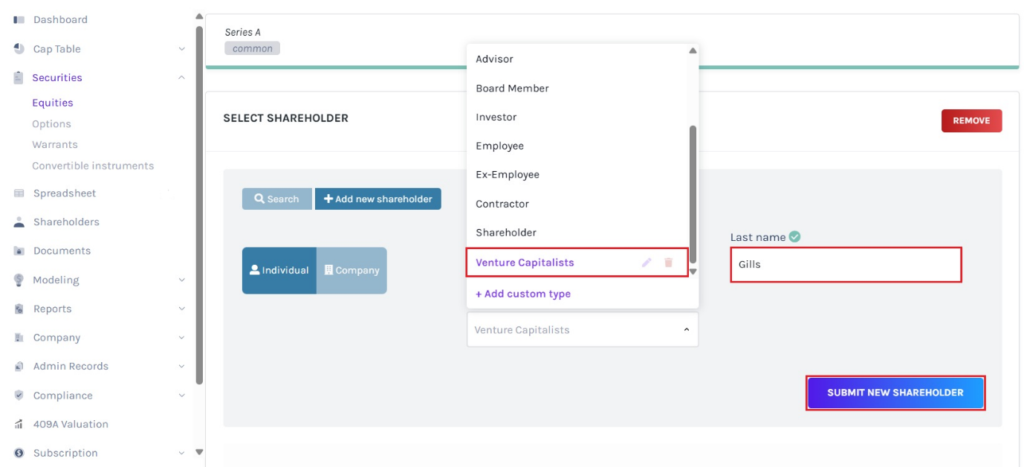
Task: Collapse the Securities sidebar section
Action: [181, 78]
